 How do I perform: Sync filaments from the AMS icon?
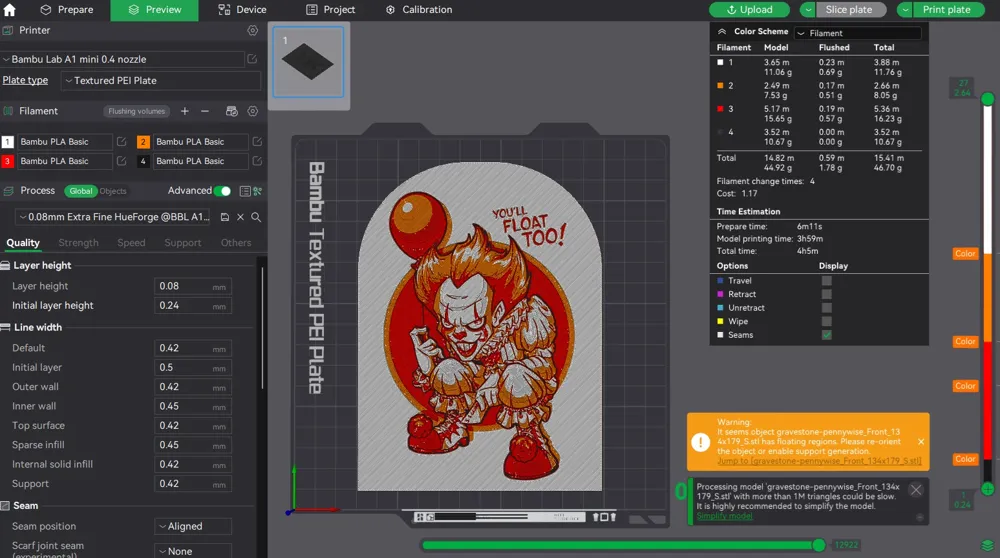232,111
